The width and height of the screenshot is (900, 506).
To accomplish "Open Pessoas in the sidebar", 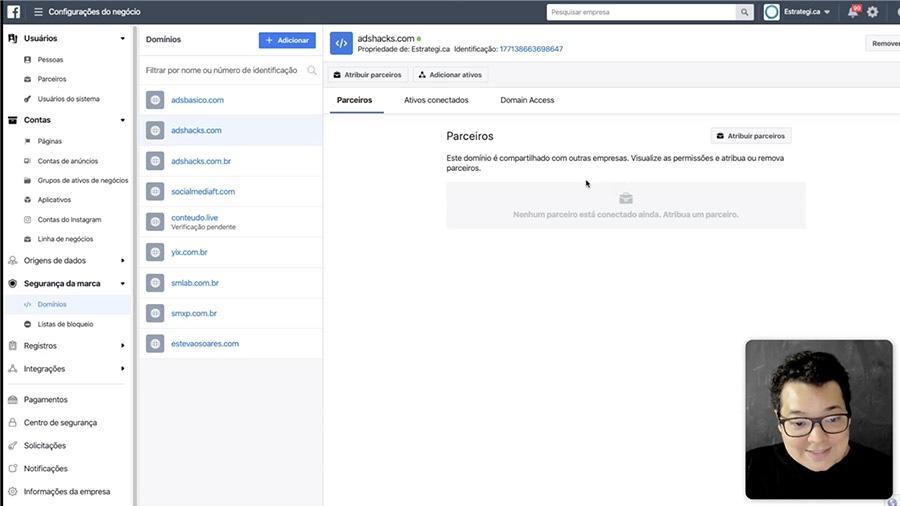I will pos(51,60).
